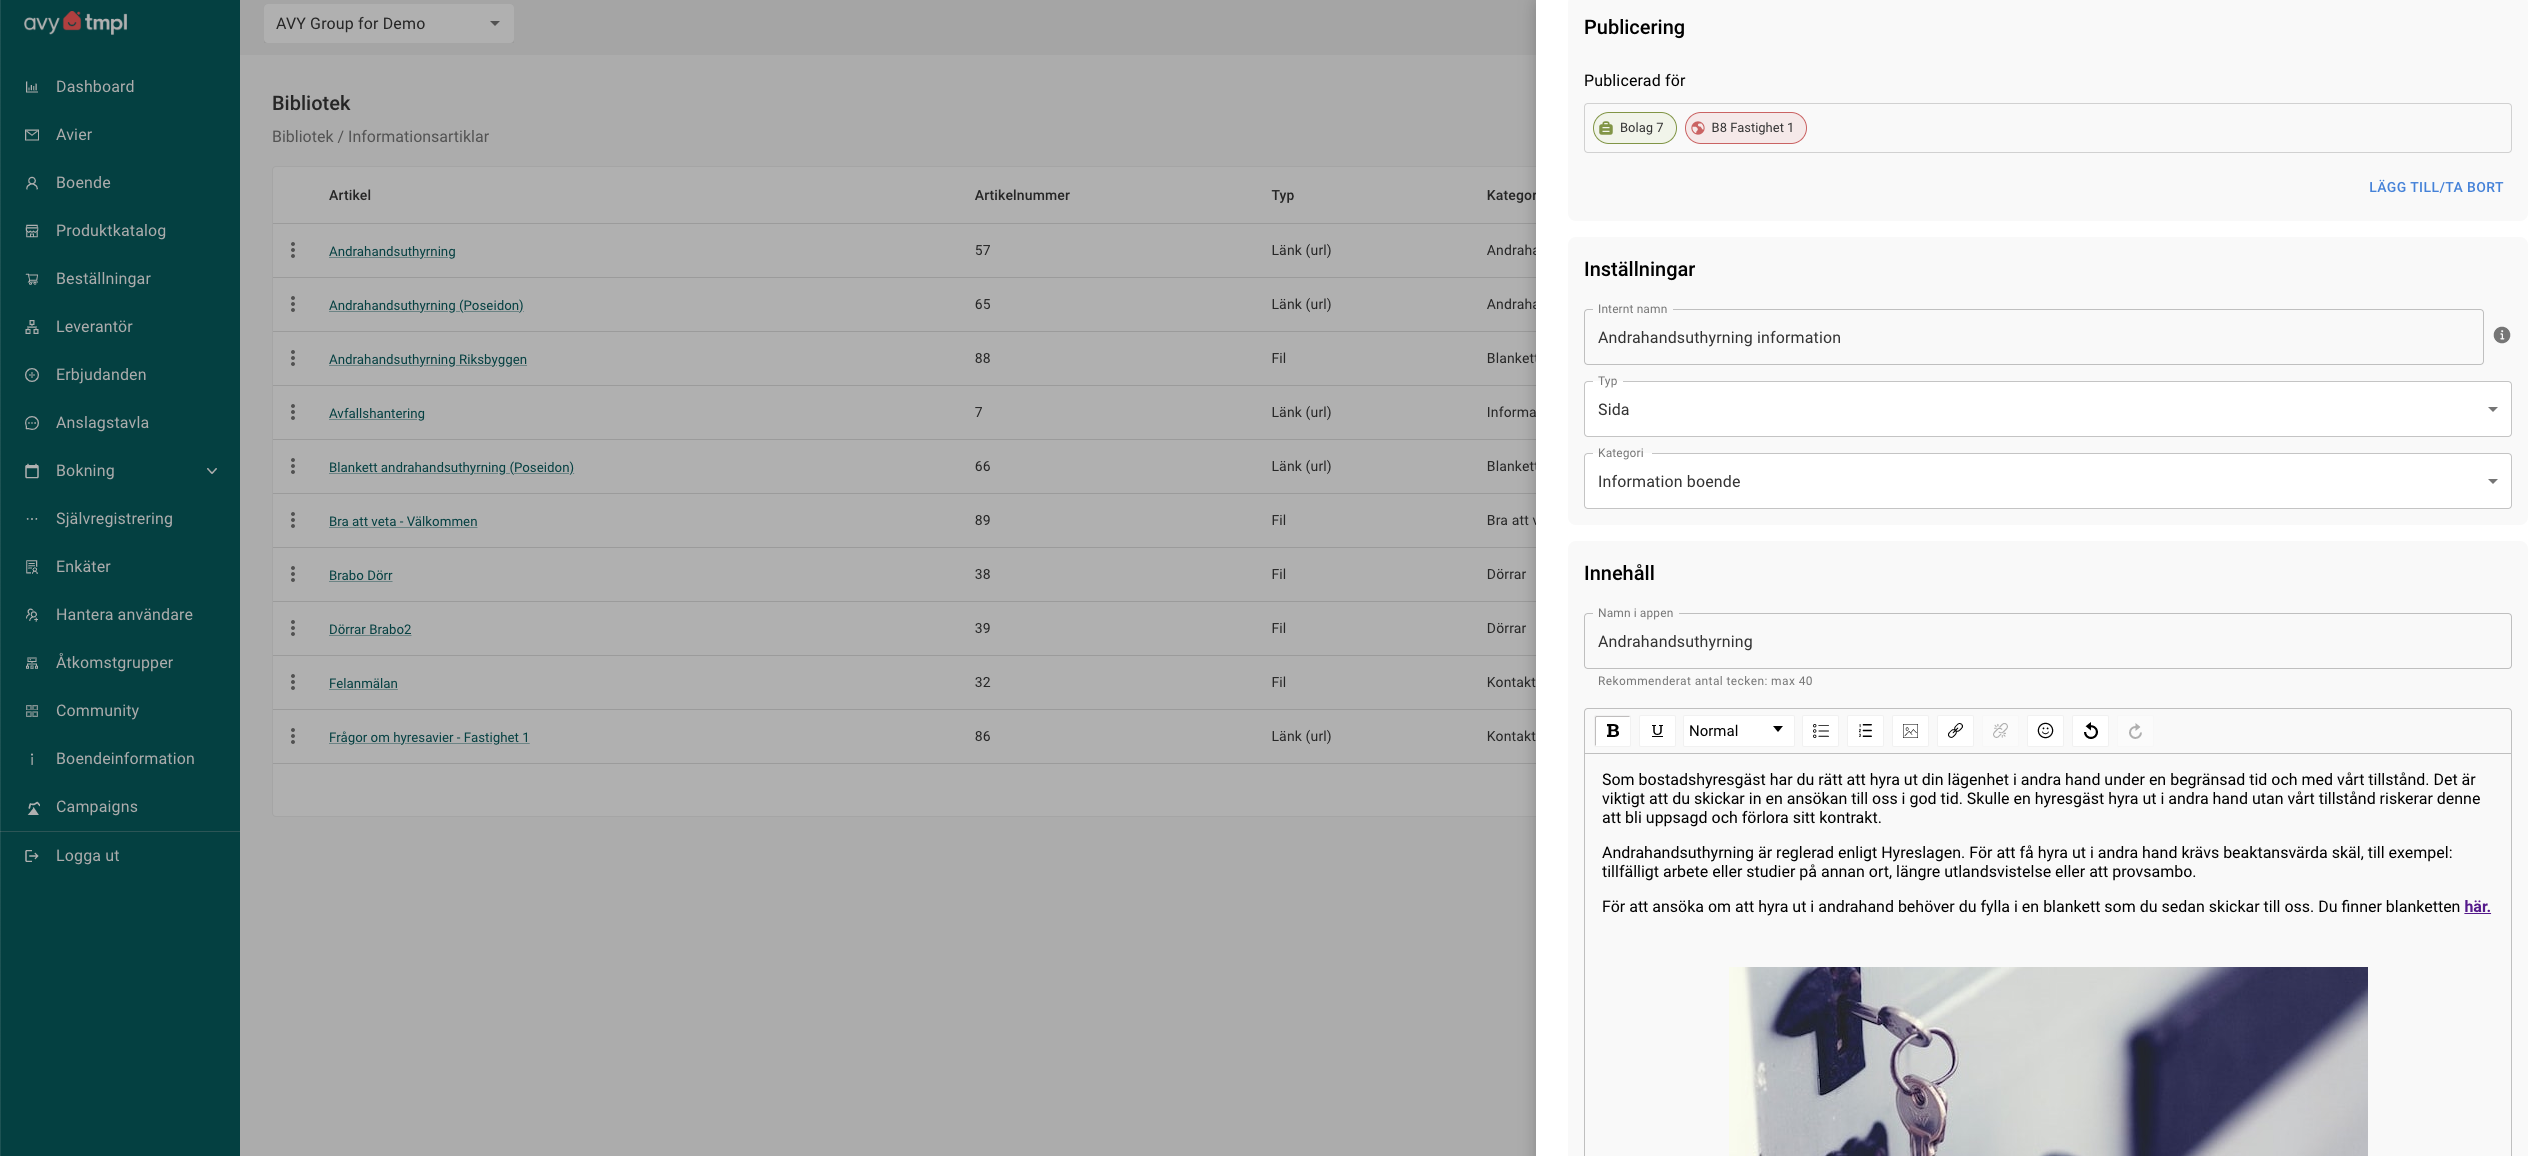Screen dimensions: 2536x1156
Task: Toggle underline formatting in the editor toolbar
Action: pyautogui.click(x=1657, y=731)
